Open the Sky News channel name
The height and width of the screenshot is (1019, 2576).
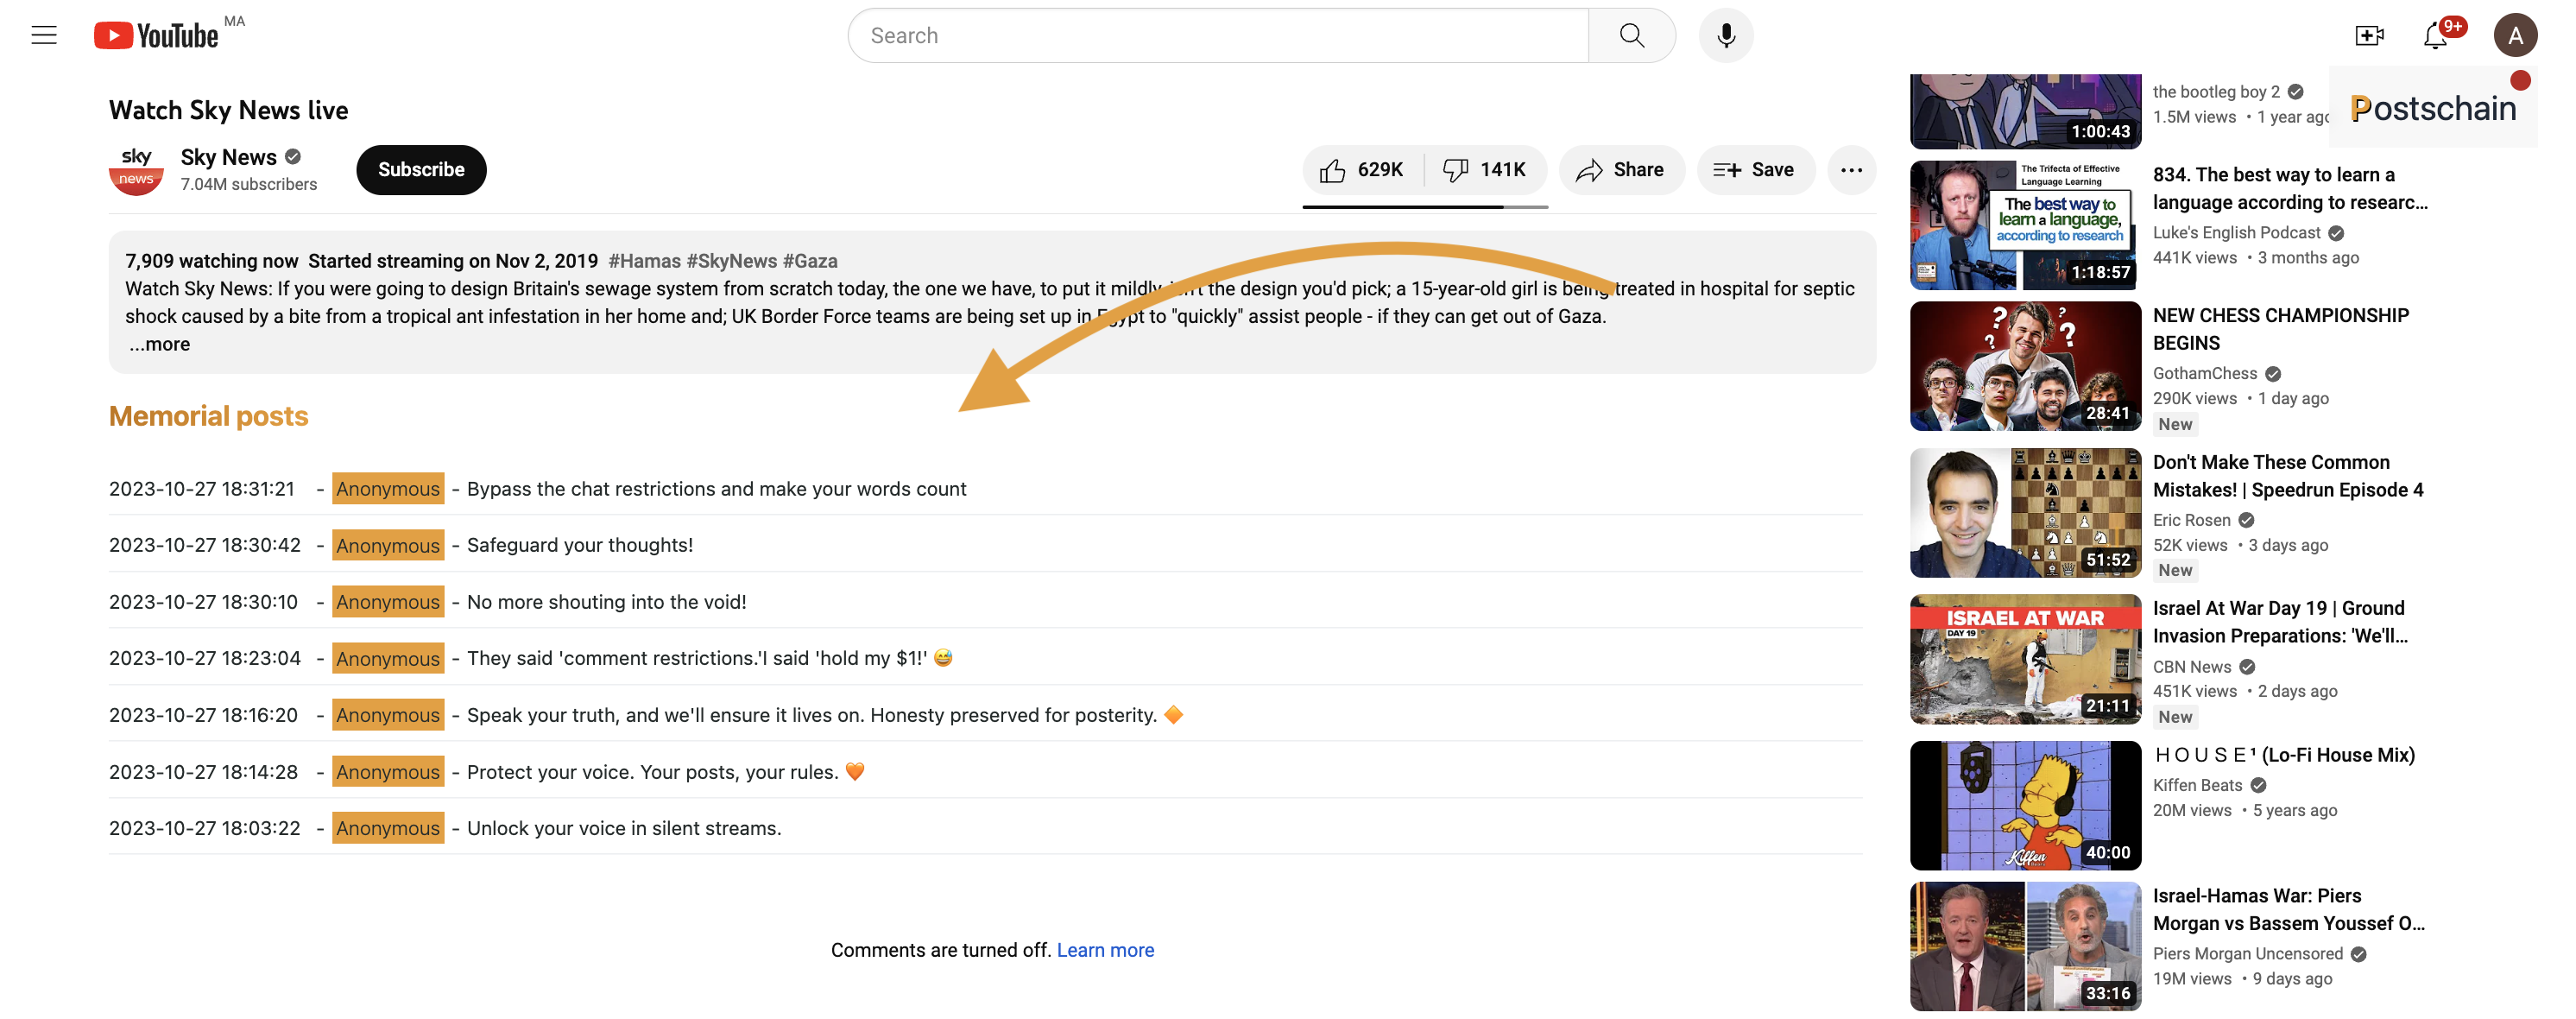[228, 157]
